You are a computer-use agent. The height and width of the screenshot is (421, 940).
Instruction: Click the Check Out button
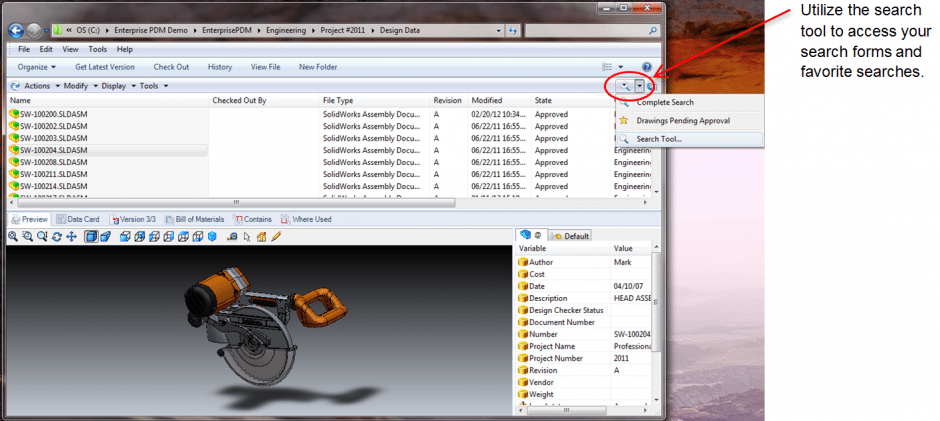coord(171,67)
